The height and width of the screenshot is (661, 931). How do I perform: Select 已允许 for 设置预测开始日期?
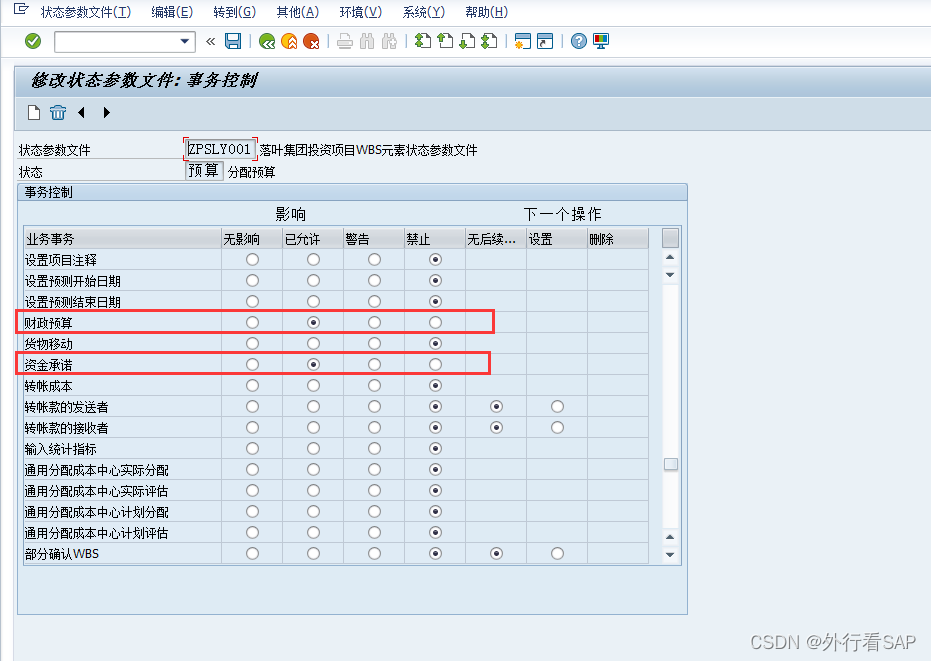[314, 280]
